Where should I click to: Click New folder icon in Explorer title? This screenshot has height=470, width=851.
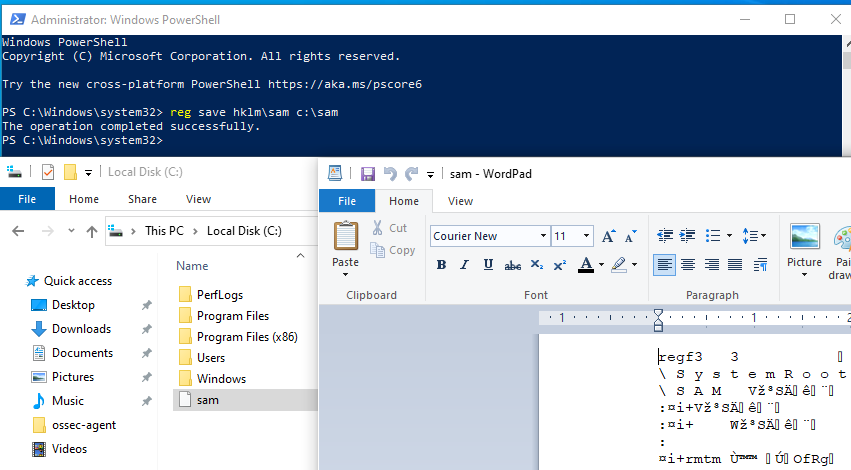pos(70,172)
